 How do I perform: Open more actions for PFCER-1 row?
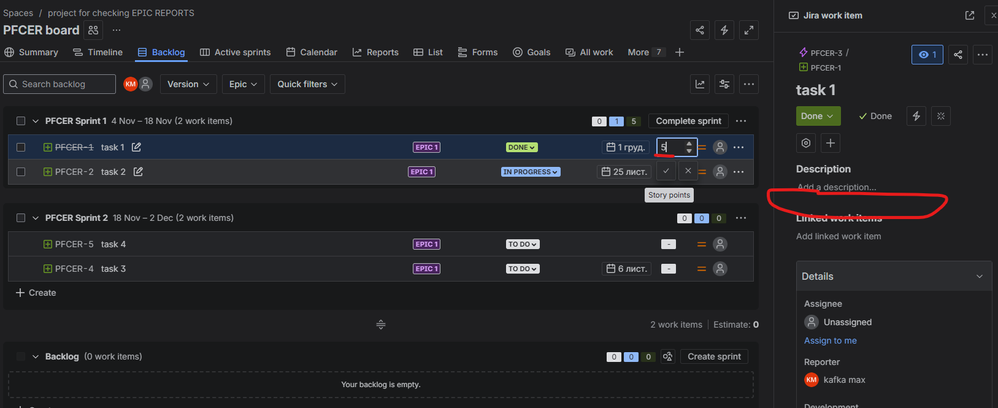pos(738,147)
